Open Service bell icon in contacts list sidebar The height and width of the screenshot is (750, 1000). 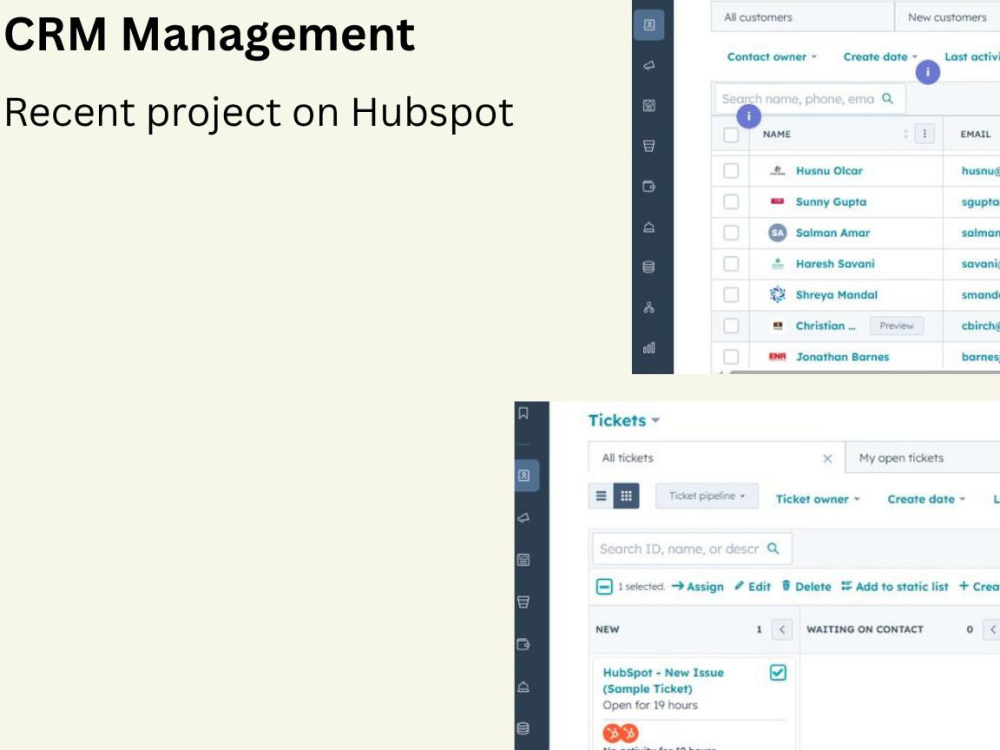[649, 227]
